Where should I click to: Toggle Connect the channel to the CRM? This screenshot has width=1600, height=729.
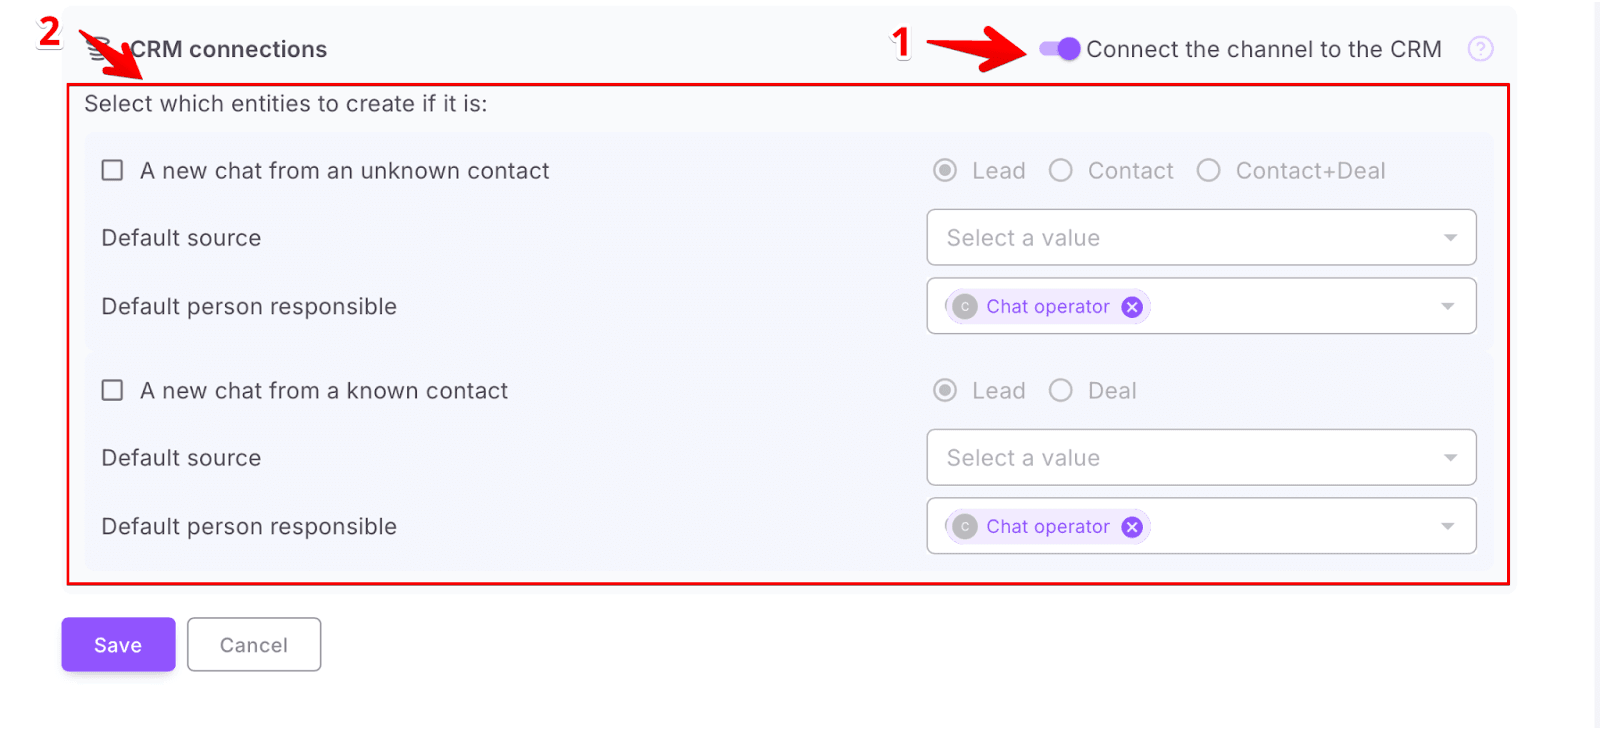[1060, 49]
